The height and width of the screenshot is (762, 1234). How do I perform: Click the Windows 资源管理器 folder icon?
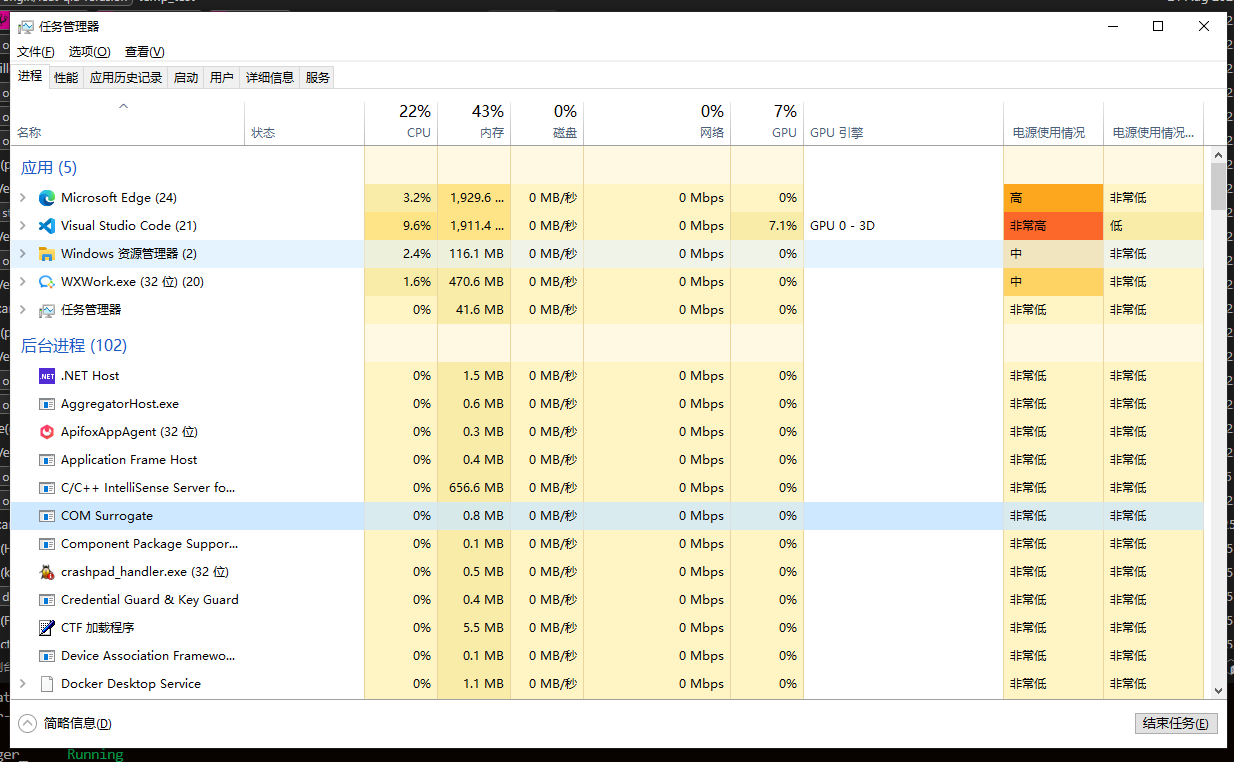coord(46,254)
